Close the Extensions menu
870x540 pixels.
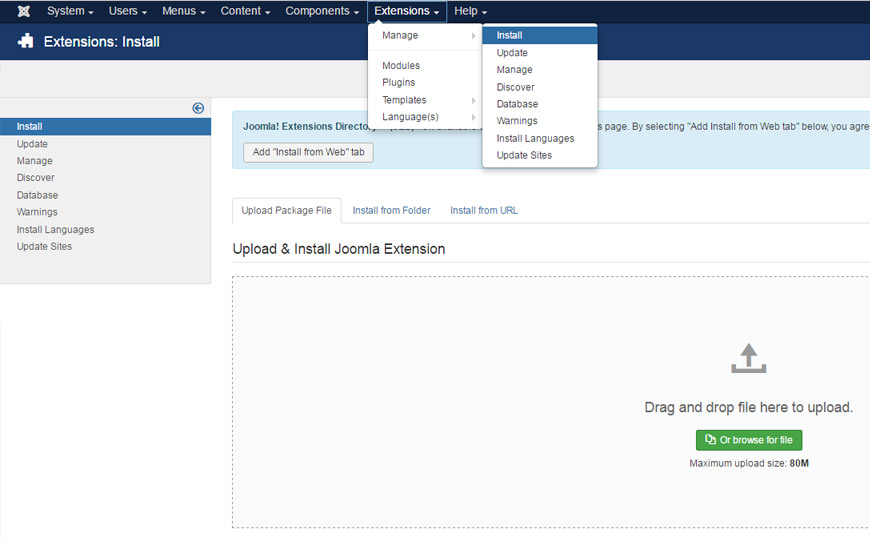click(407, 11)
